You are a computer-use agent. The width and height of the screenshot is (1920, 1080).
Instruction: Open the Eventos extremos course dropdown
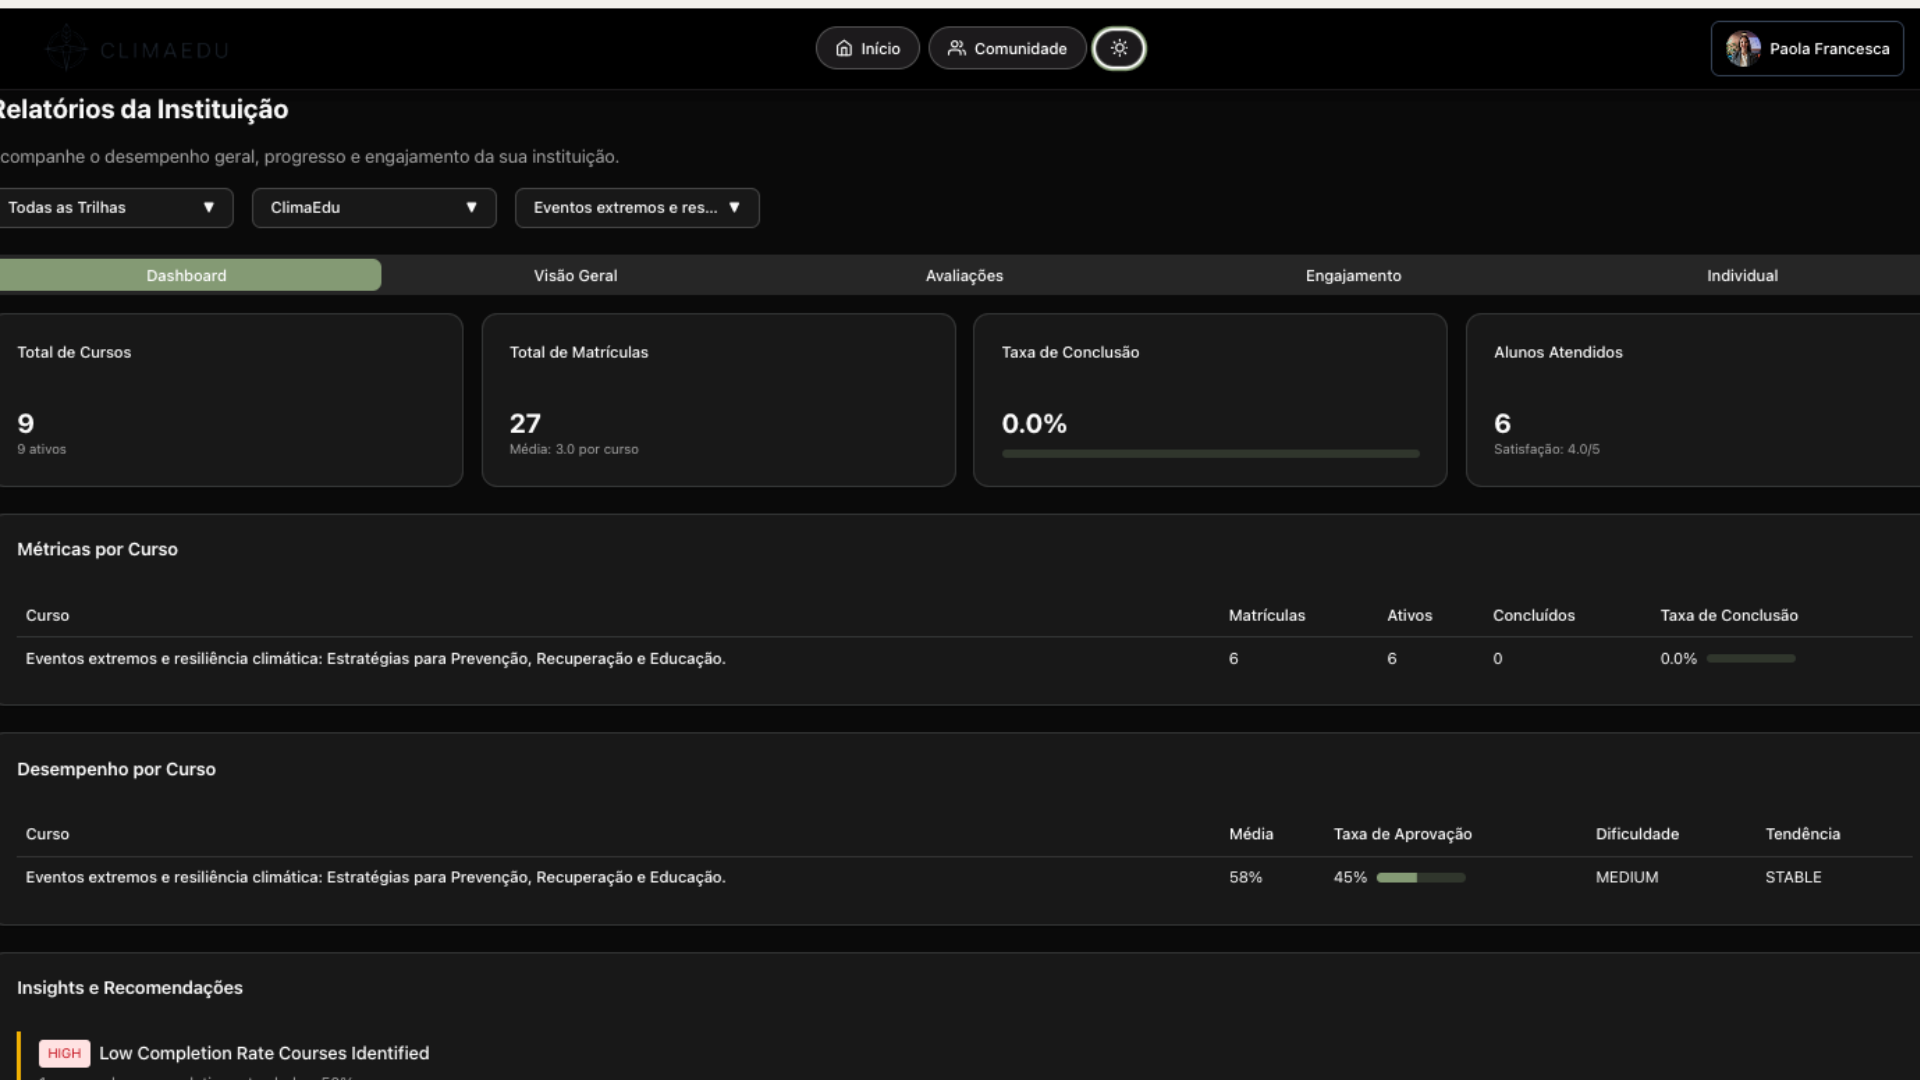click(x=637, y=208)
